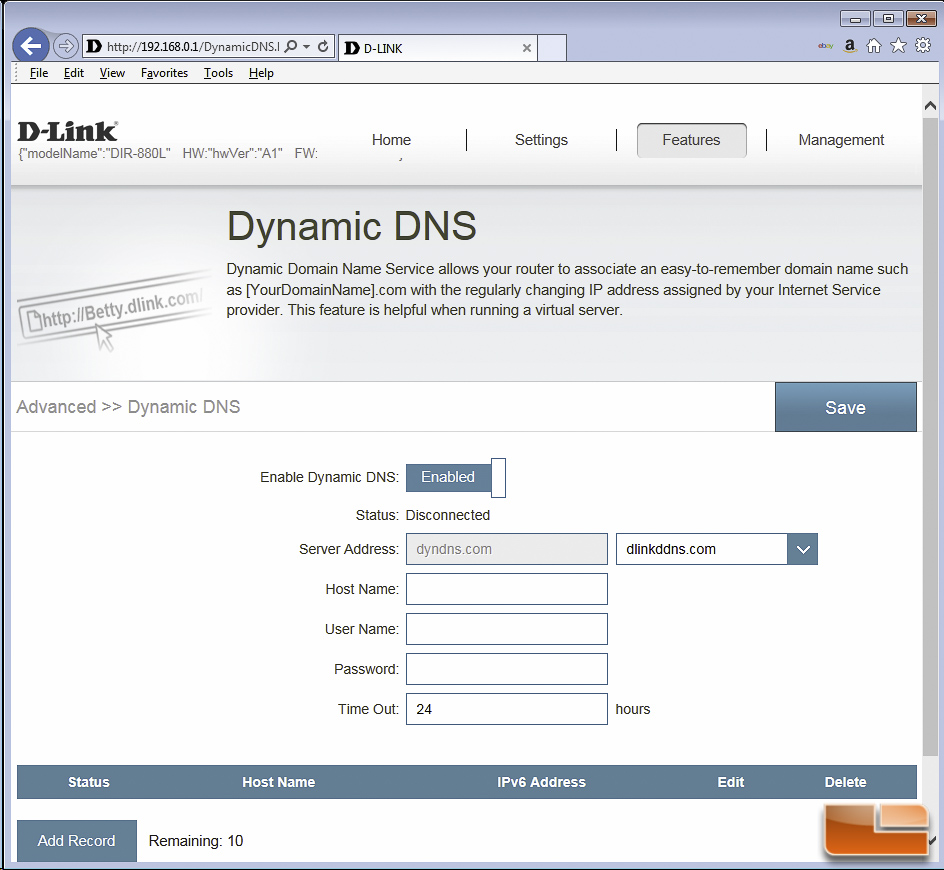The height and width of the screenshot is (870, 944).
Task: Select the D-LINK browser tab
Action: (x=438, y=48)
